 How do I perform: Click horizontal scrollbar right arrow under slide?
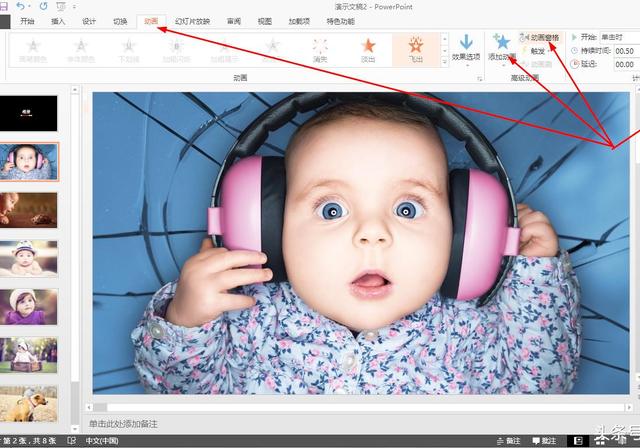[629, 407]
